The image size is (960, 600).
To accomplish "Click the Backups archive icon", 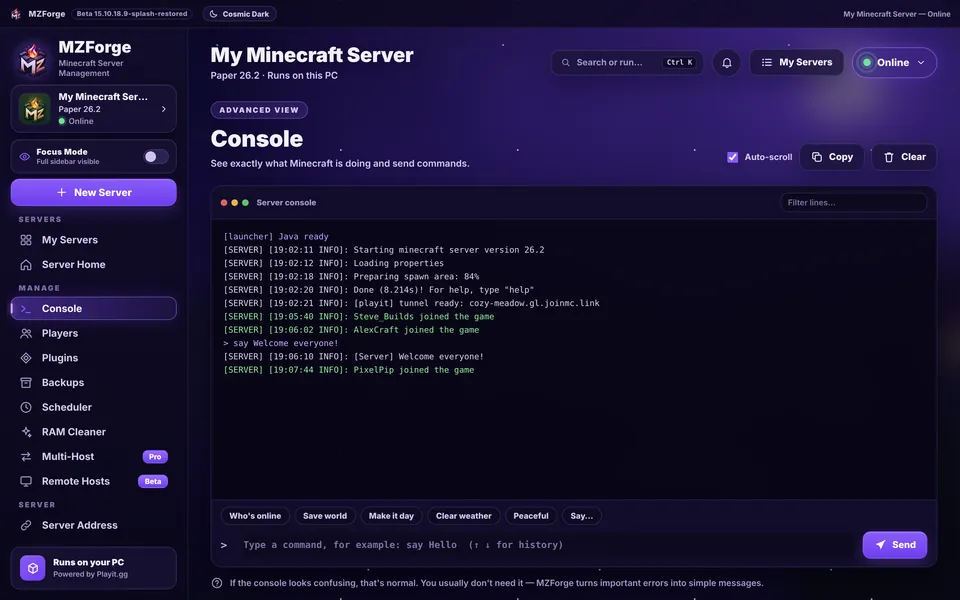I will click(x=26, y=383).
